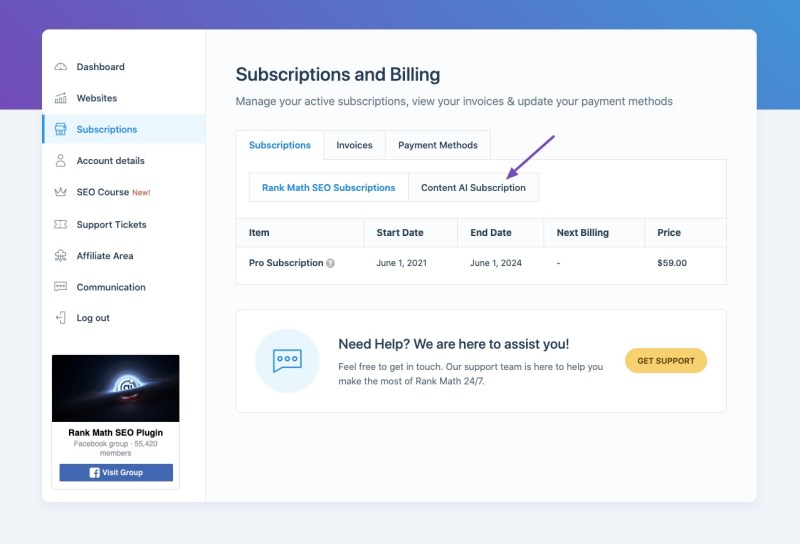Click Log out

click(x=93, y=318)
